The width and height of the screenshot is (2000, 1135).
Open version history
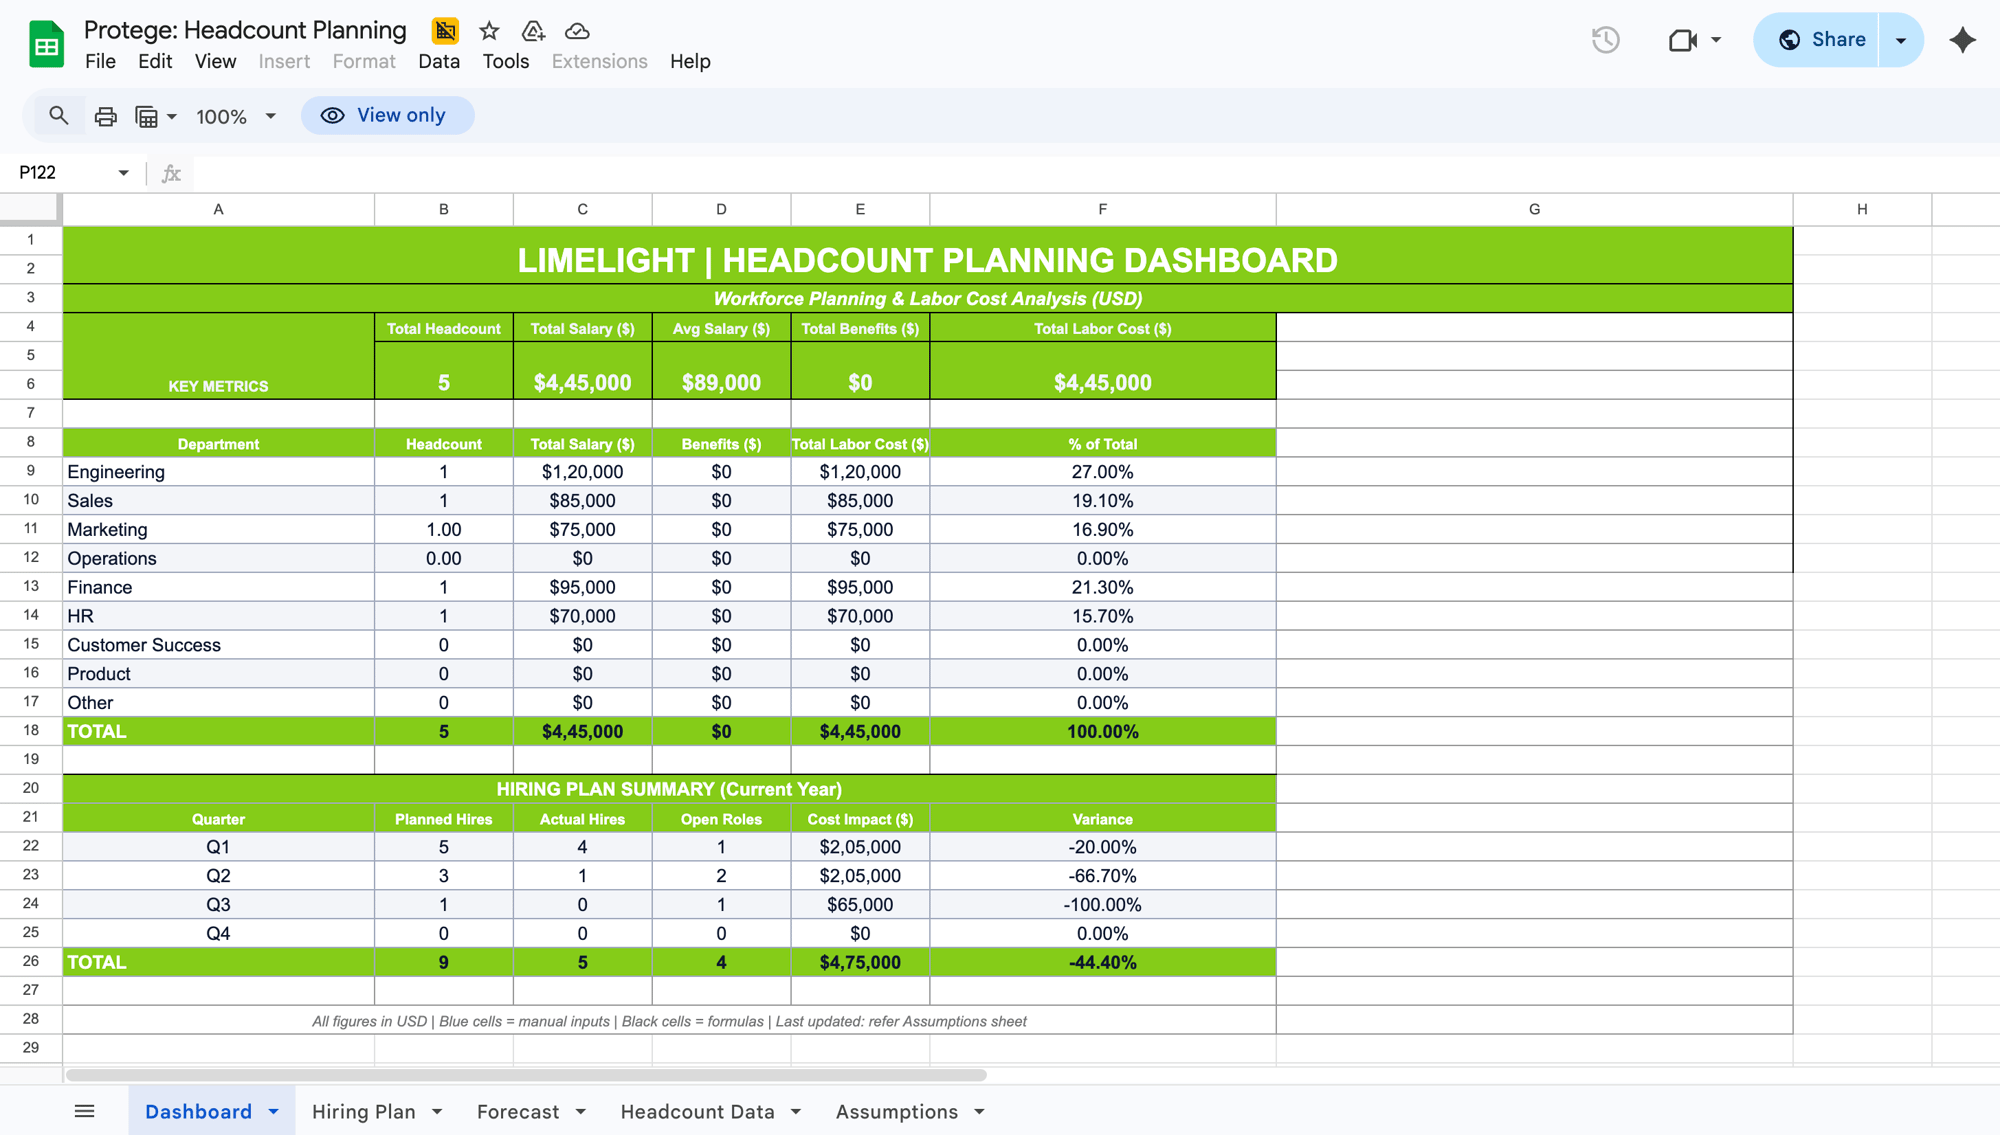coord(1605,40)
